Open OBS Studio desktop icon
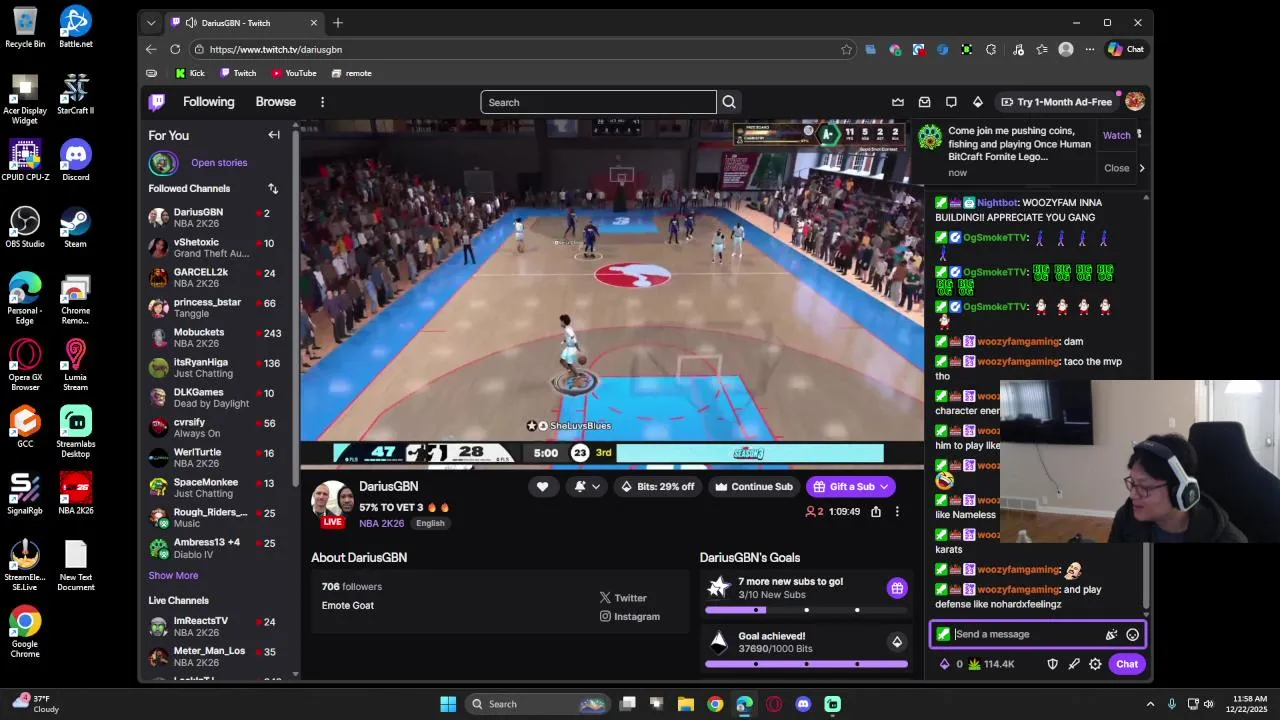This screenshot has height=720, width=1280. 25,228
